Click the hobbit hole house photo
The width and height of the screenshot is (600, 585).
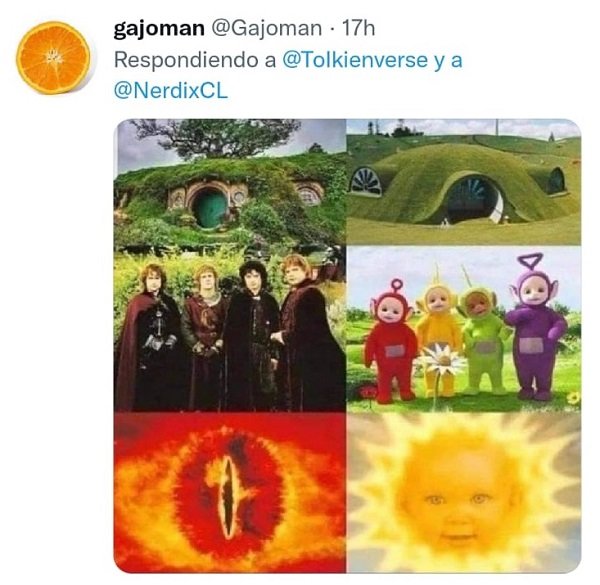click(x=231, y=182)
